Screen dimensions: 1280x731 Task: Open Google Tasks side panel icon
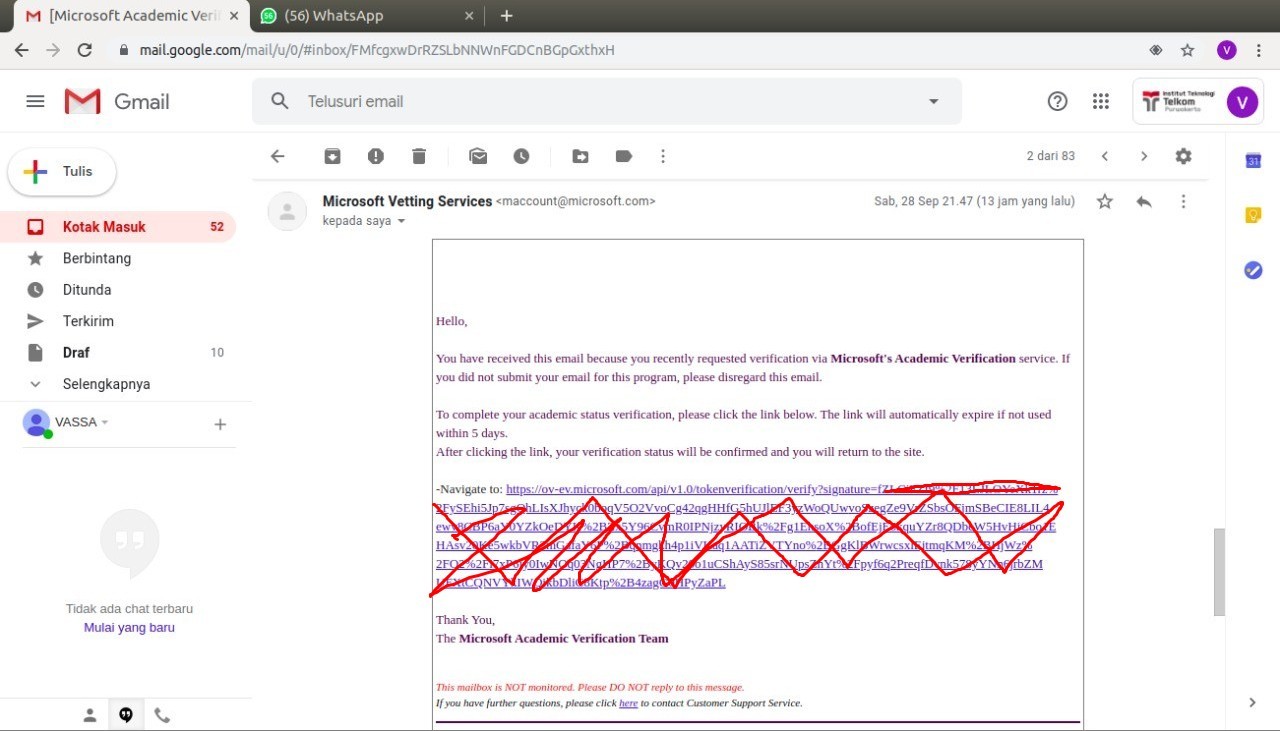pyautogui.click(x=1253, y=270)
